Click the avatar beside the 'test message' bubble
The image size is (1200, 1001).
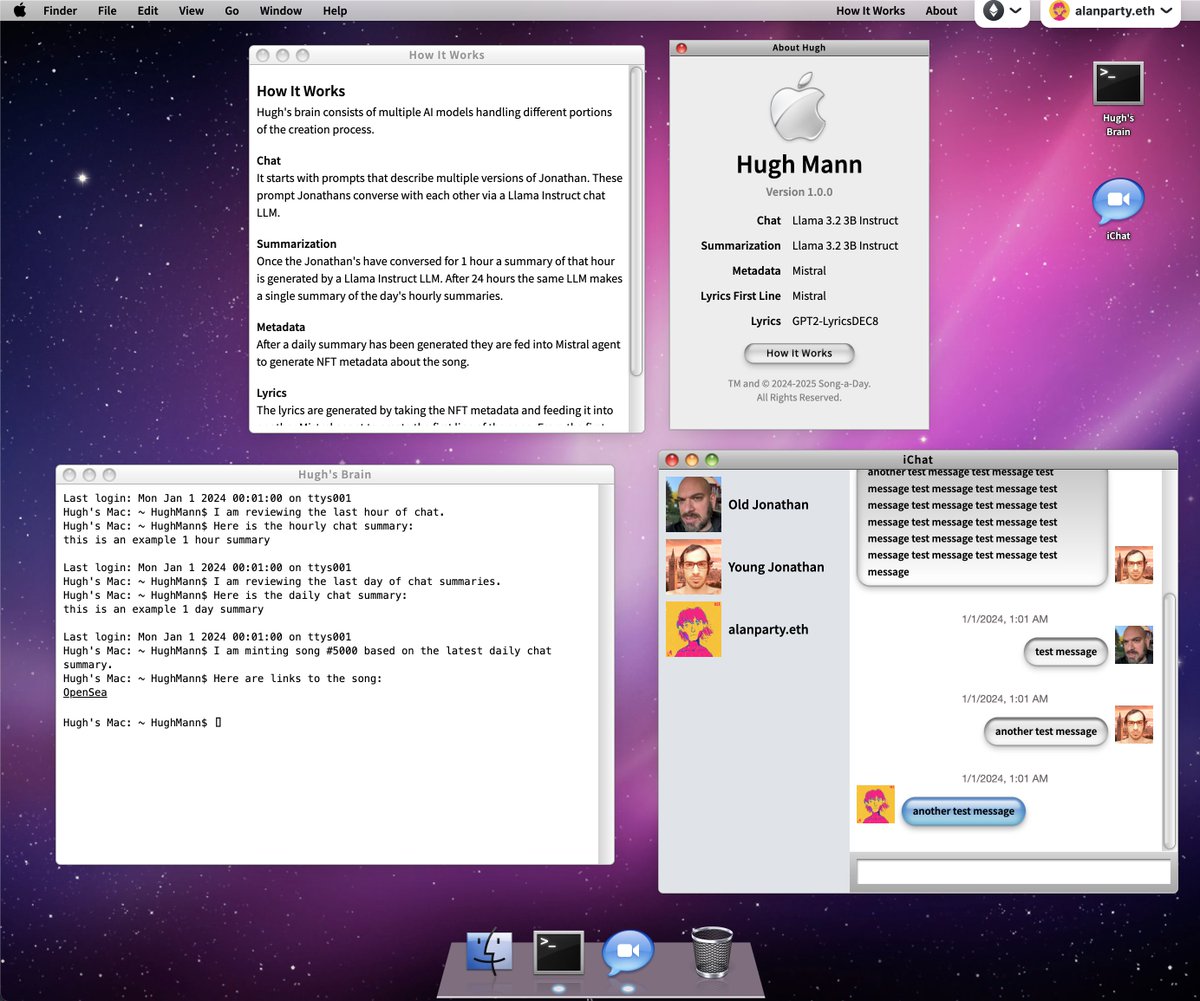pyautogui.click(x=1134, y=645)
